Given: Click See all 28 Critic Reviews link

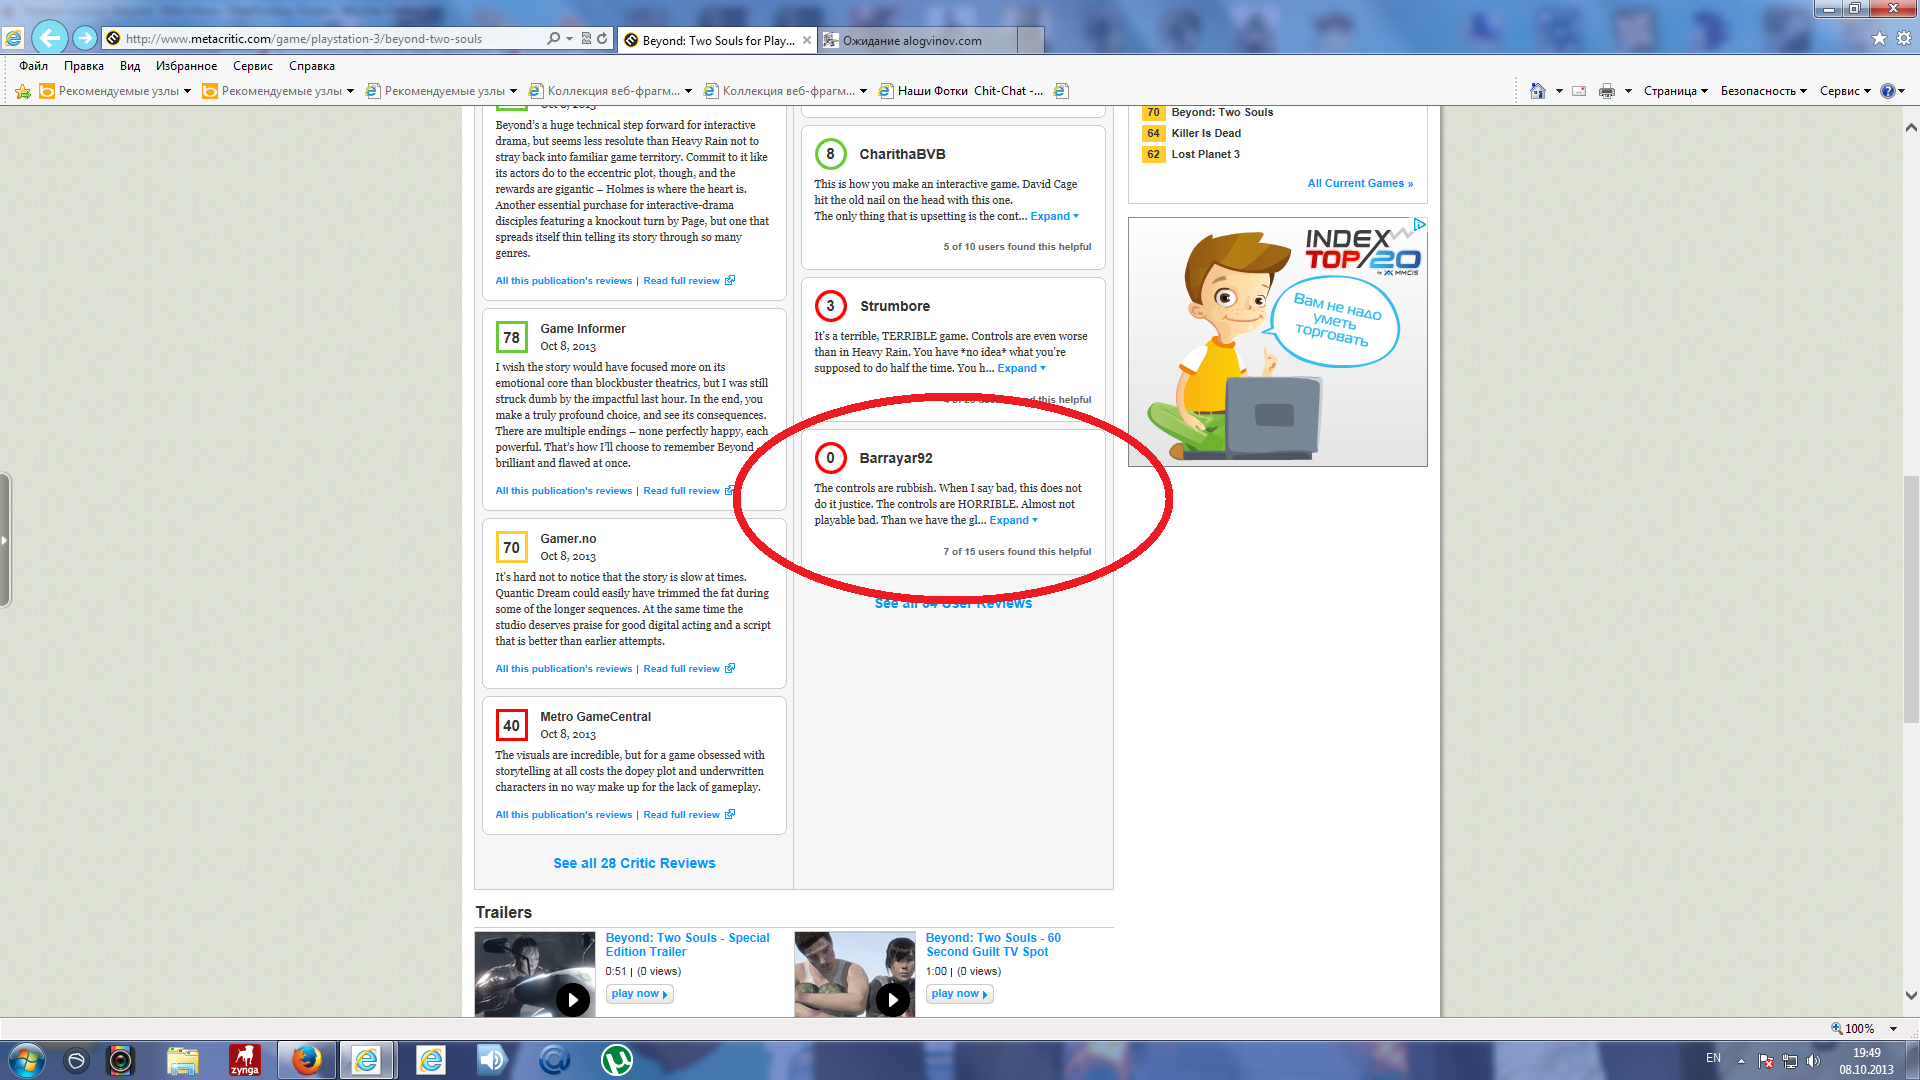Looking at the screenshot, I should coord(634,863).
